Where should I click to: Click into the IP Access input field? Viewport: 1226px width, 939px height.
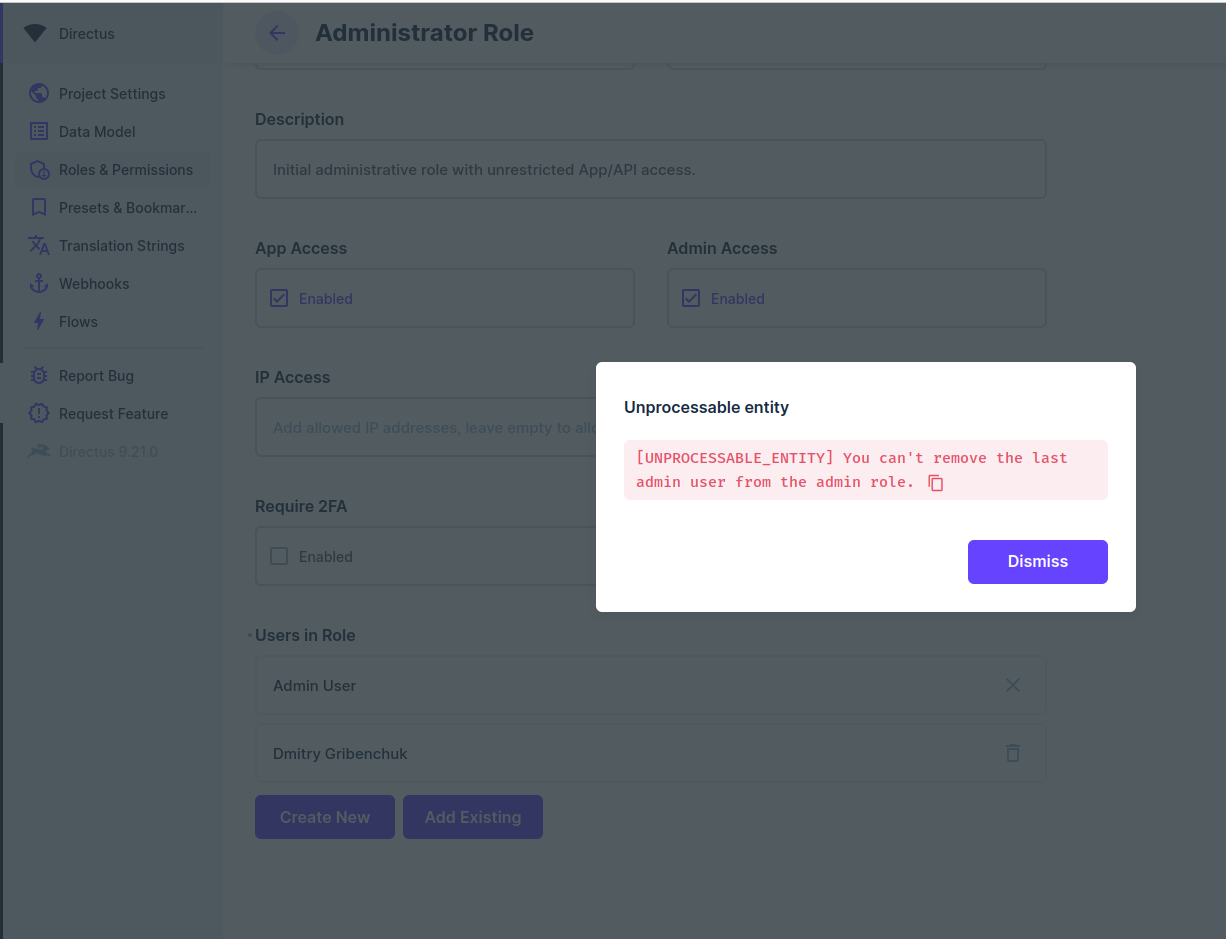tap(450, 427)
